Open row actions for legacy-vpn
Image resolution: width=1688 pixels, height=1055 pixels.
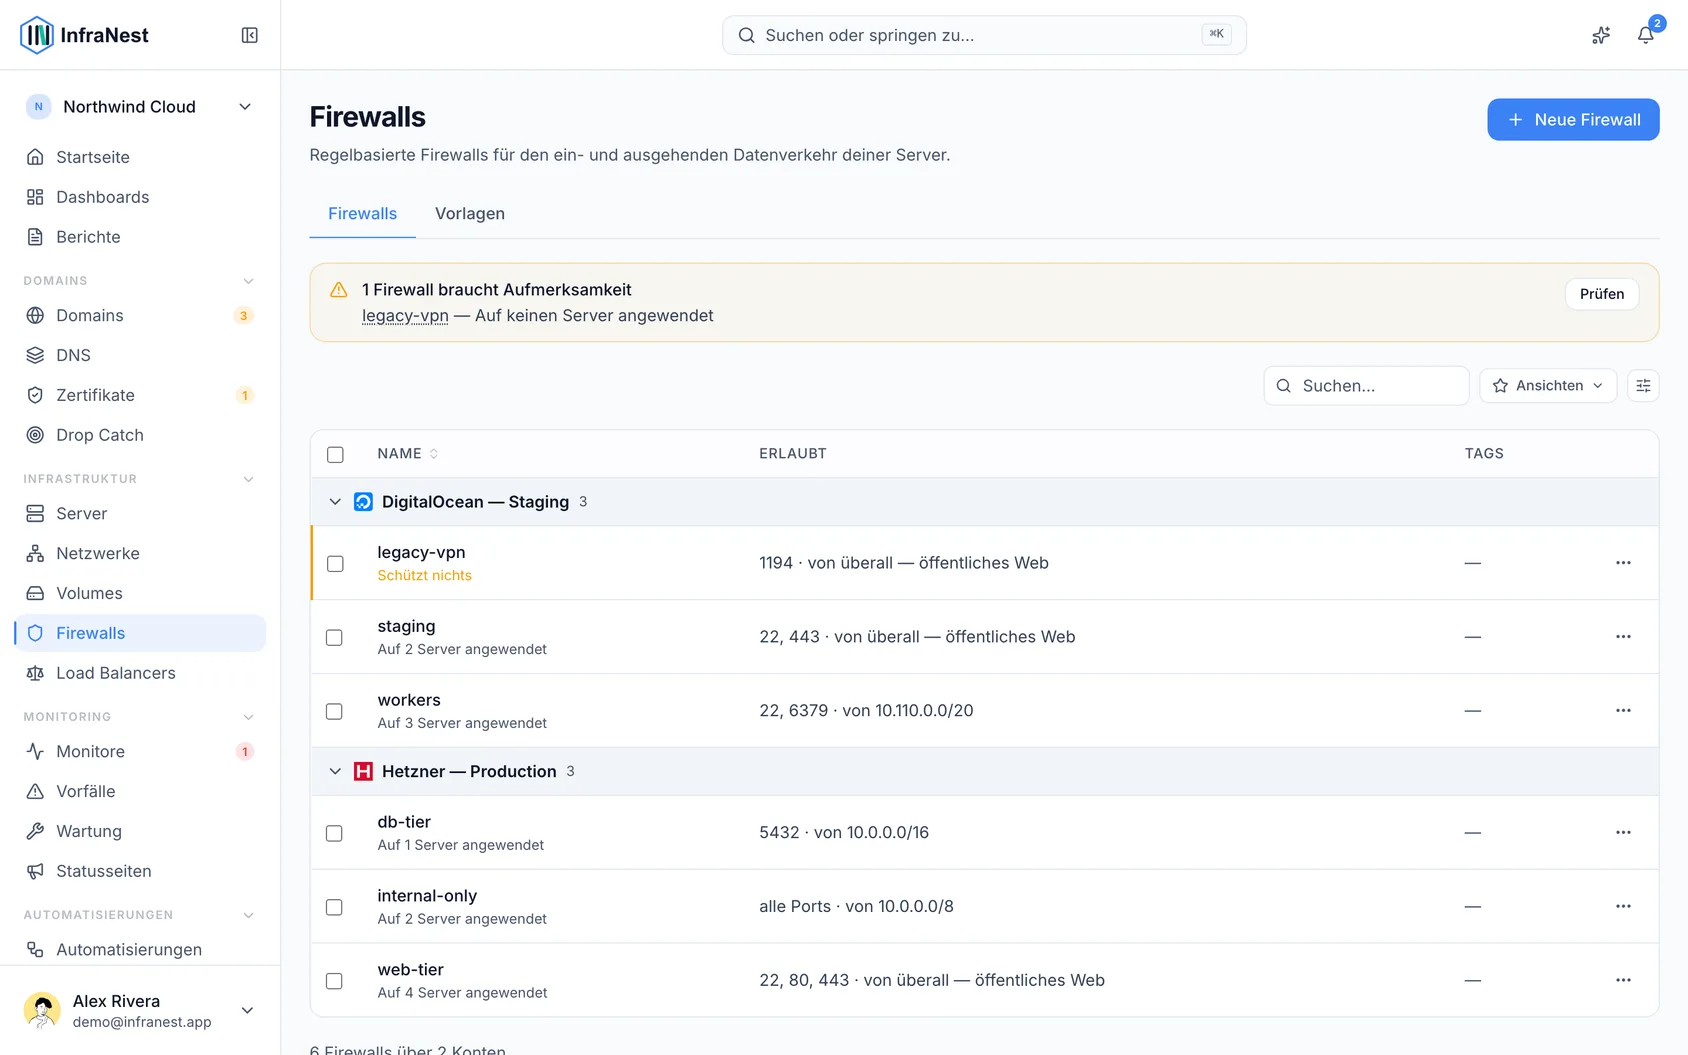click(1623, 563)
